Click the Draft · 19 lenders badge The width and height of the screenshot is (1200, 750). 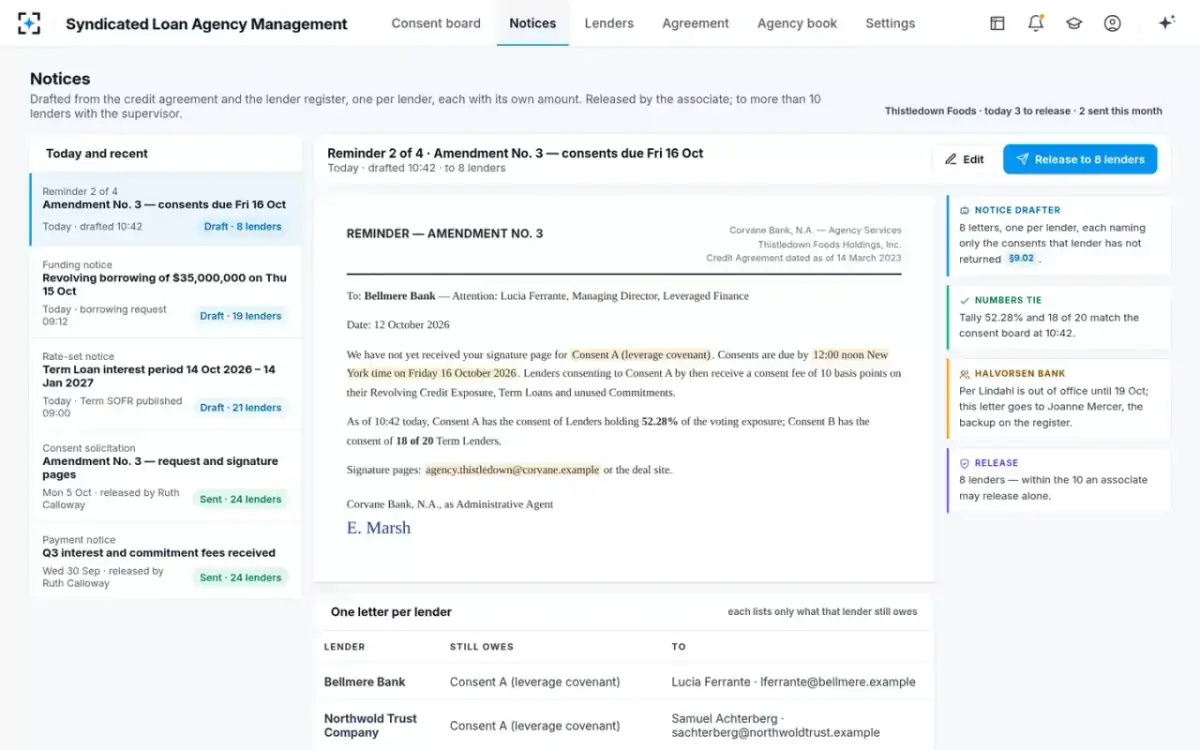click(240, 316)
